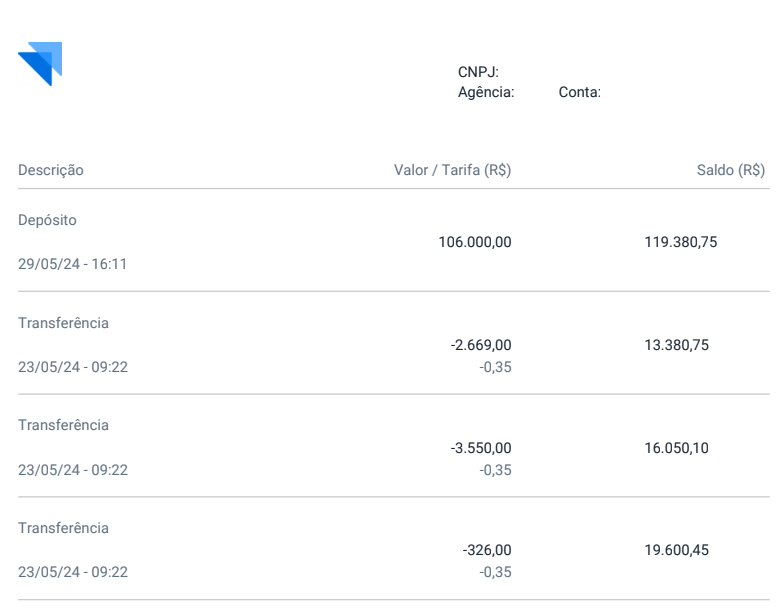Screen dimensions: 784x609
Task: Click the Conta label in header
Action: point(580,92)
